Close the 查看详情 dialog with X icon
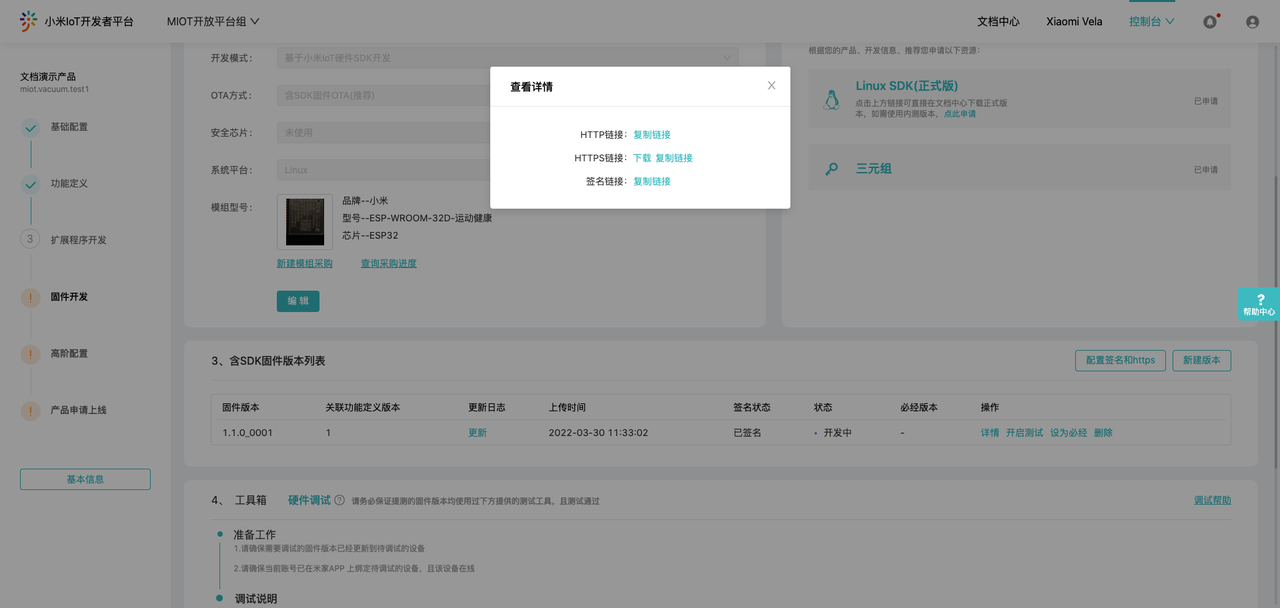 click(771, 86)
